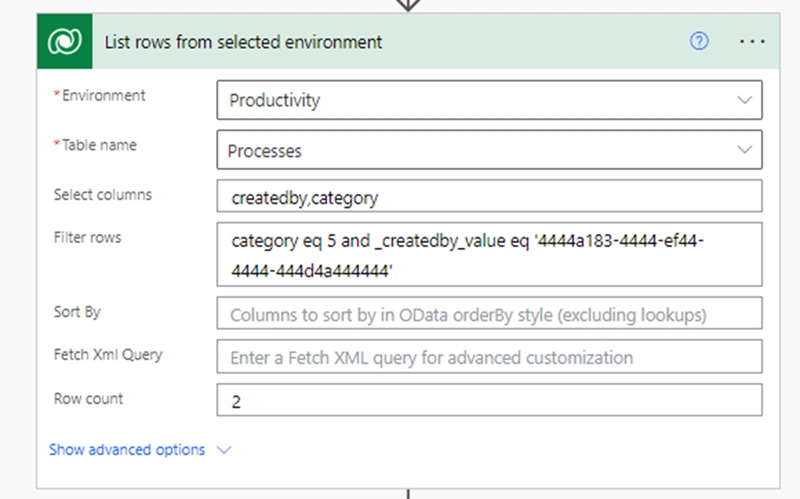Click the green Dataverse connector icon

pos(65,42)
